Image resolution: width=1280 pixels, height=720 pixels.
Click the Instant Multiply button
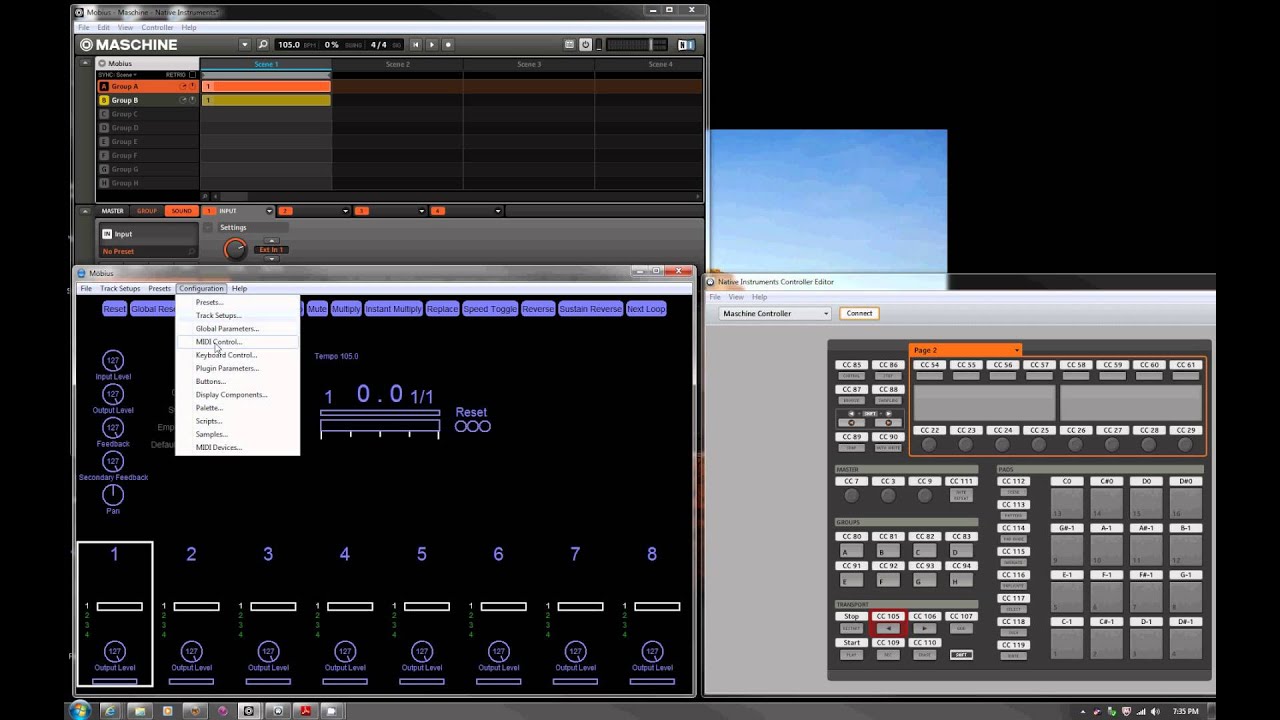click(393, 309)
